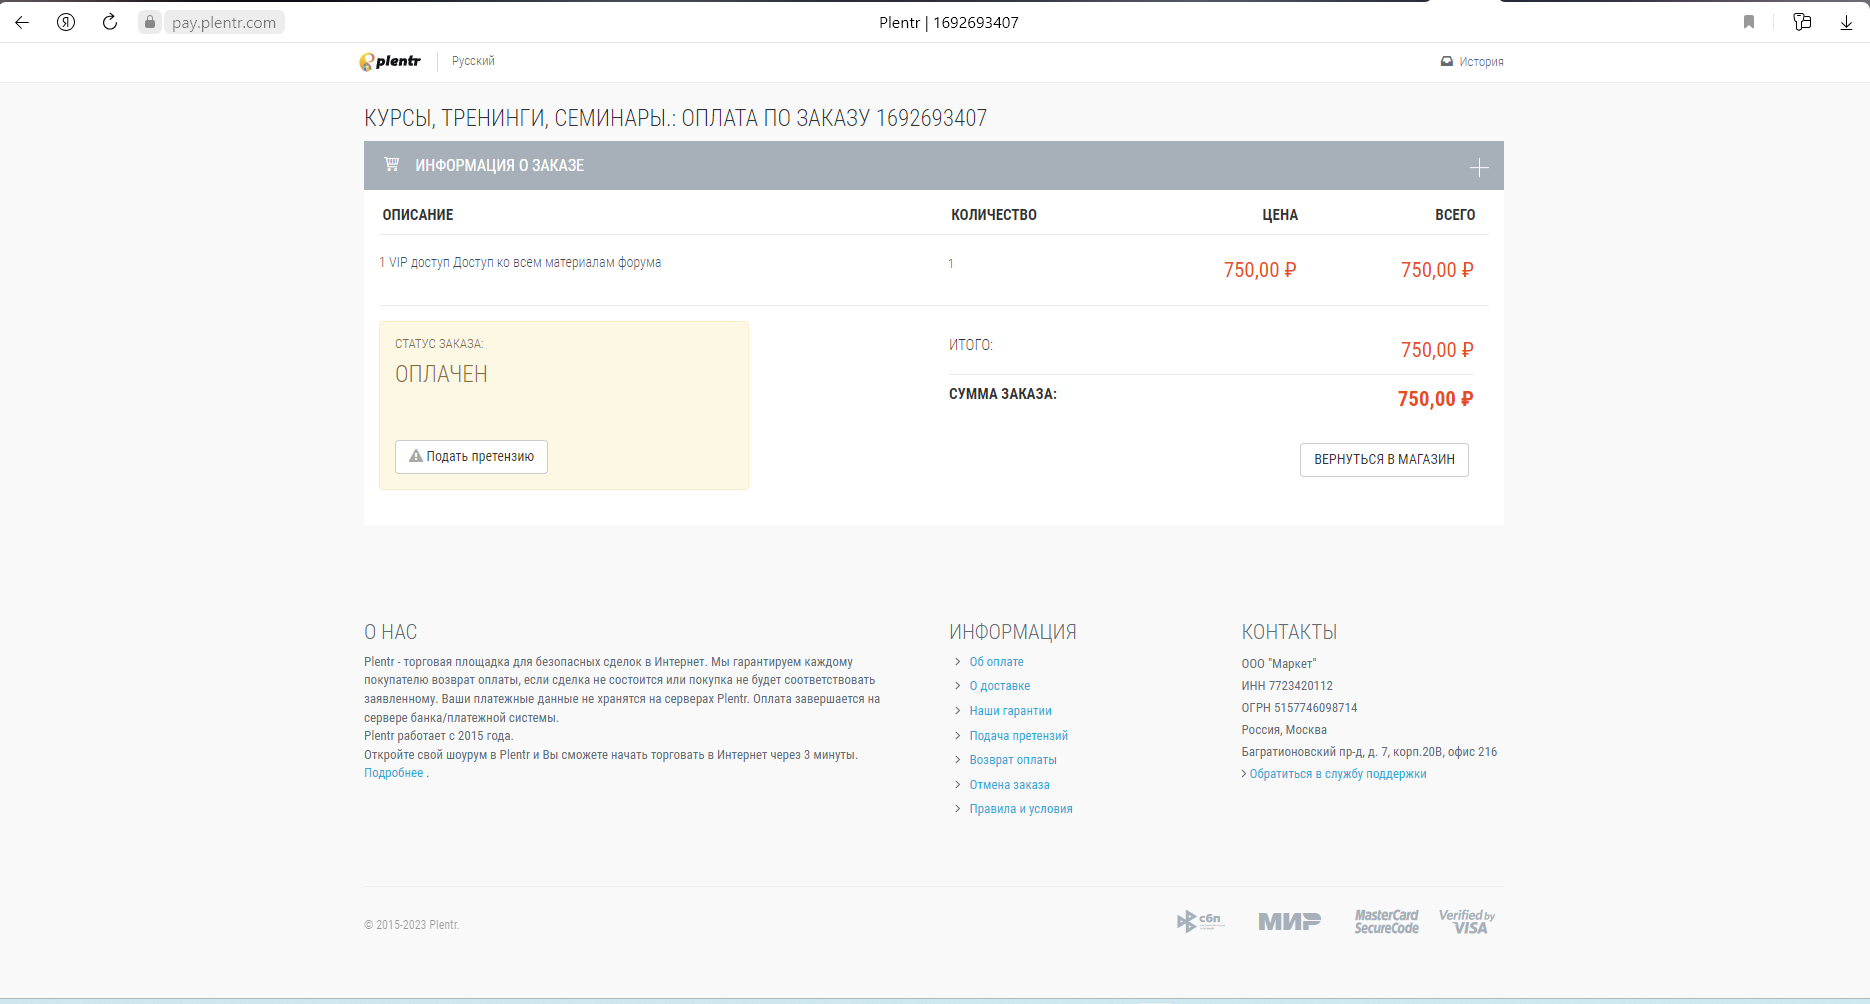Open the Подробнее link
Viewport: 1870px width, 1004px height.
tap(394, 773)
